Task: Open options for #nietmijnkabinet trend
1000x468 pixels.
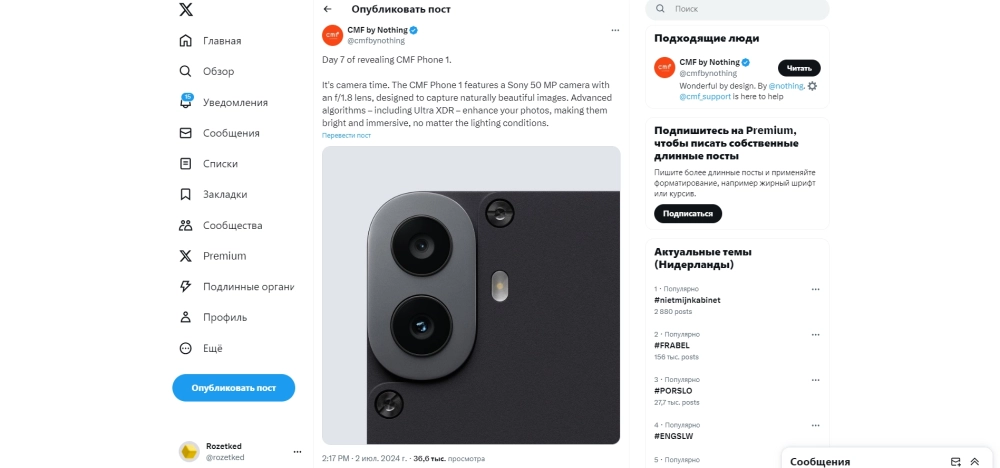Action: tap(815, 289)
